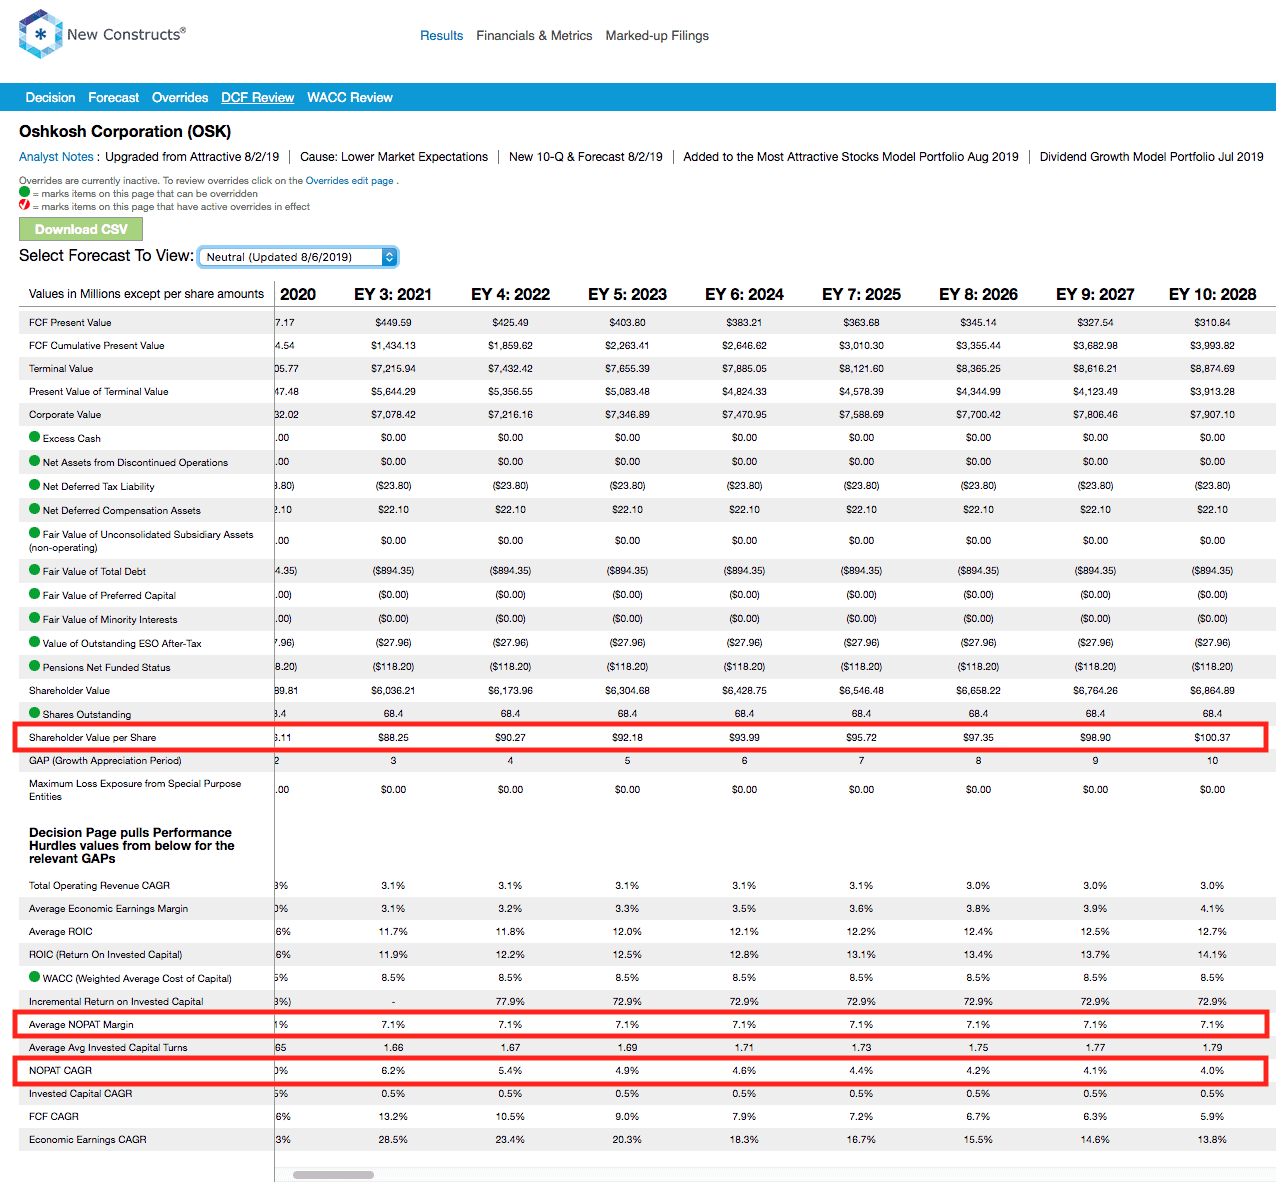Click the horizontal scrollbar thumb at table bottom
Screen dimensions: 1276x1197
[x=333, y=1175]
